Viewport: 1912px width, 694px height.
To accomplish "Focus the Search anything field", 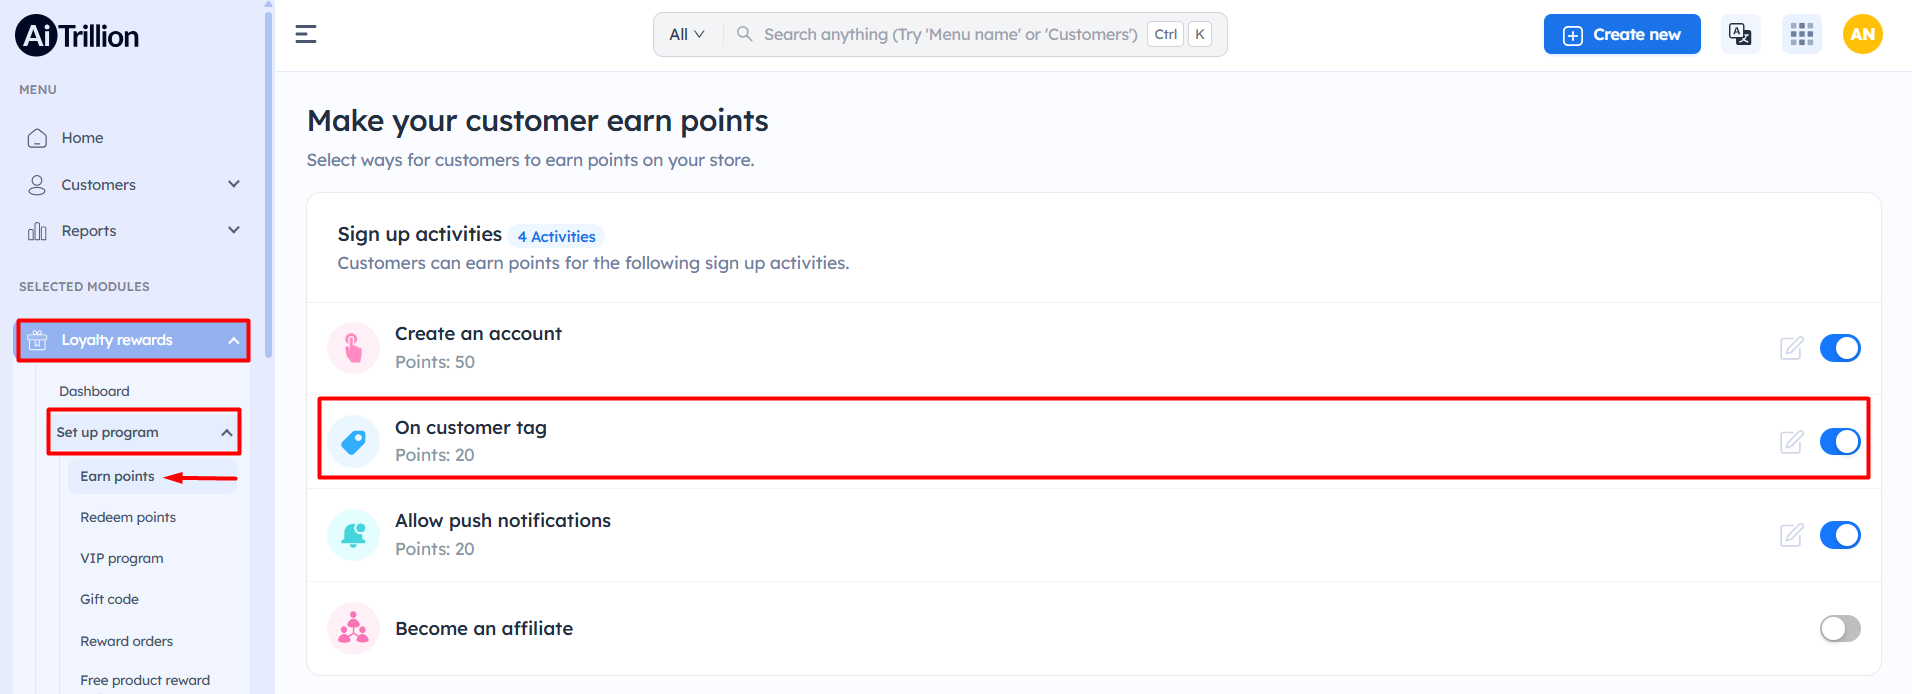I will (950, 34).
